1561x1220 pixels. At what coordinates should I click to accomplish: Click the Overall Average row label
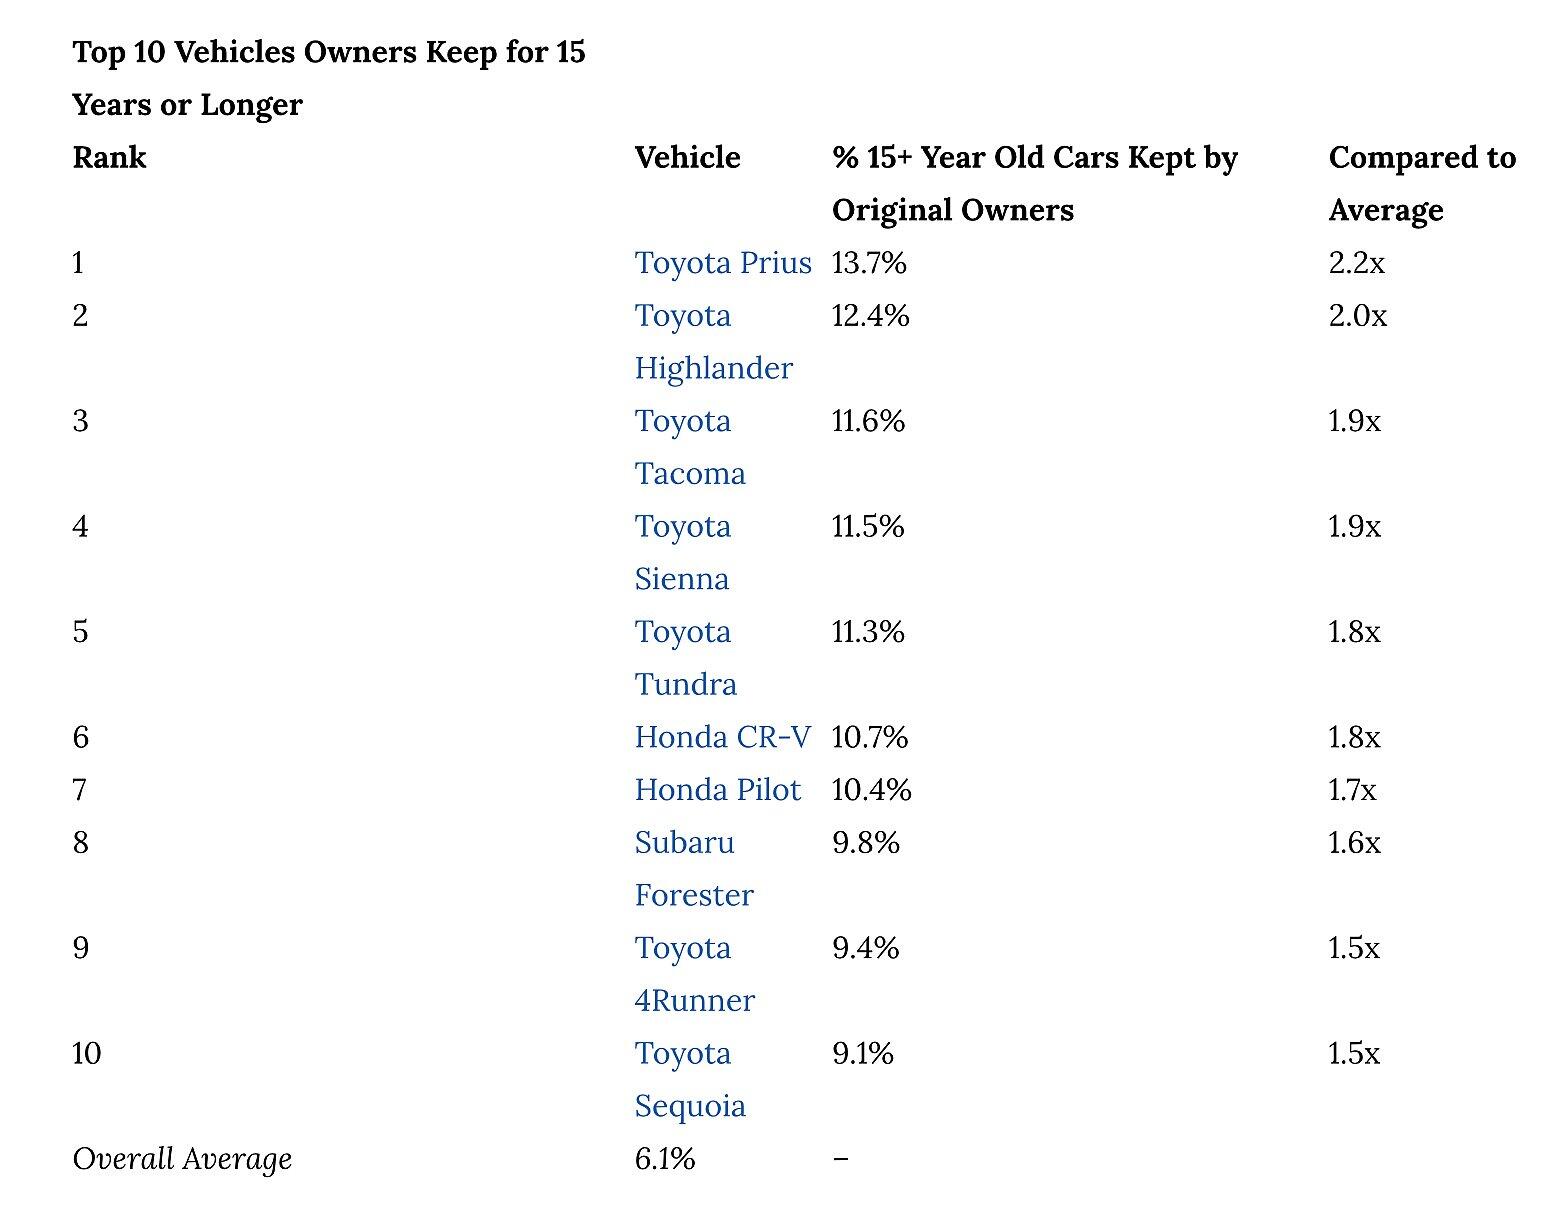tap(182, 1159)
